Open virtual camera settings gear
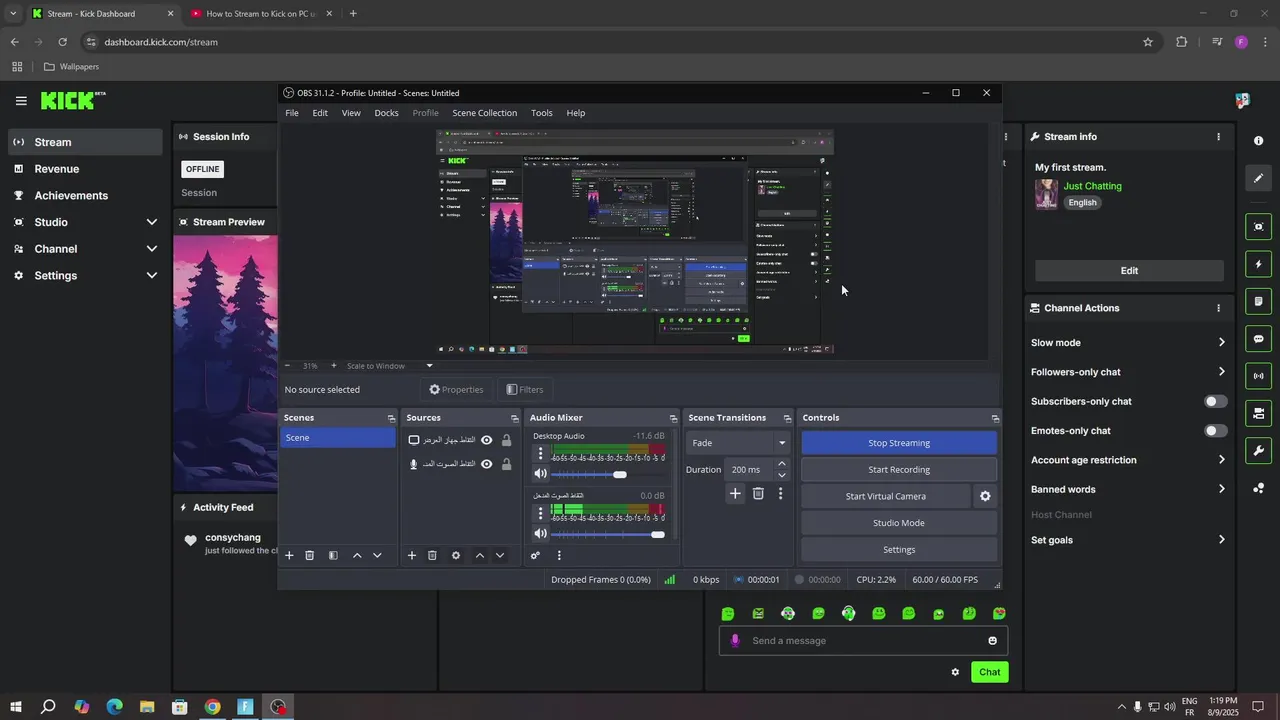 985,496
